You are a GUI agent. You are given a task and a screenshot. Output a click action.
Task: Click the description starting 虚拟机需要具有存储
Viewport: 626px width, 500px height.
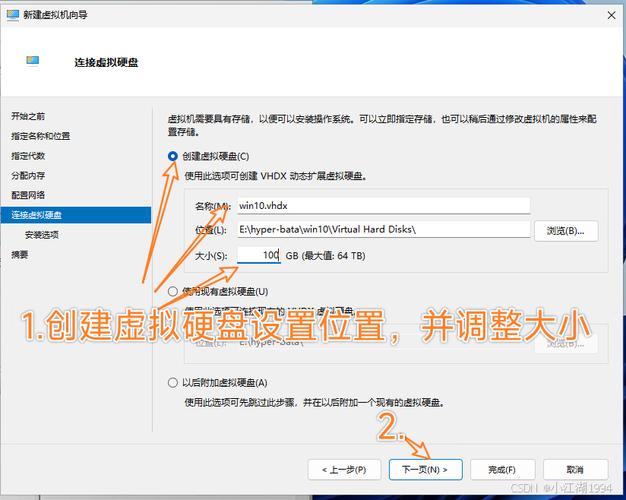point(382,125)
